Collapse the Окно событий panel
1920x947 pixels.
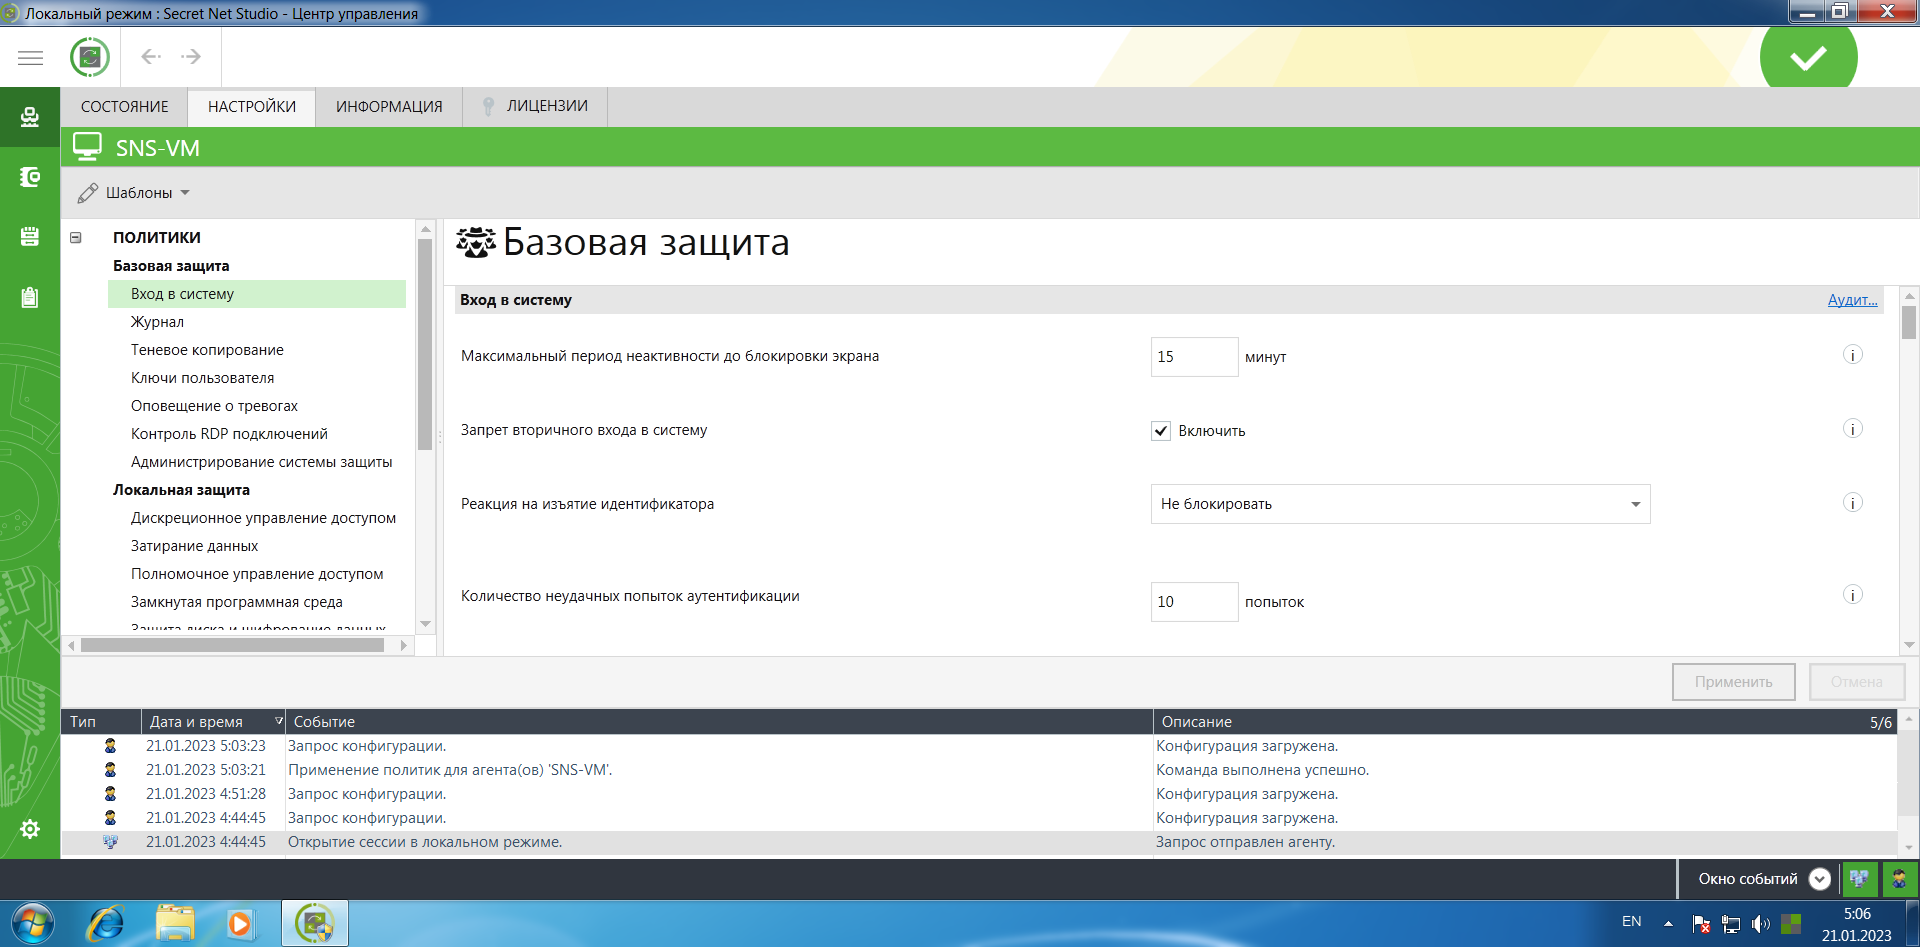point(1820,879)
